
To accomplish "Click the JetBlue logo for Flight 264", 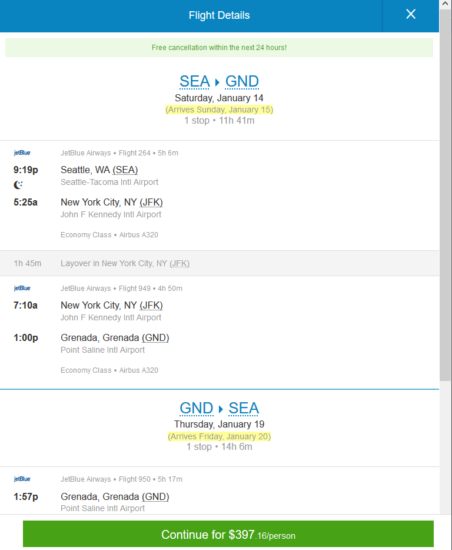I will (x=22, y=153).
